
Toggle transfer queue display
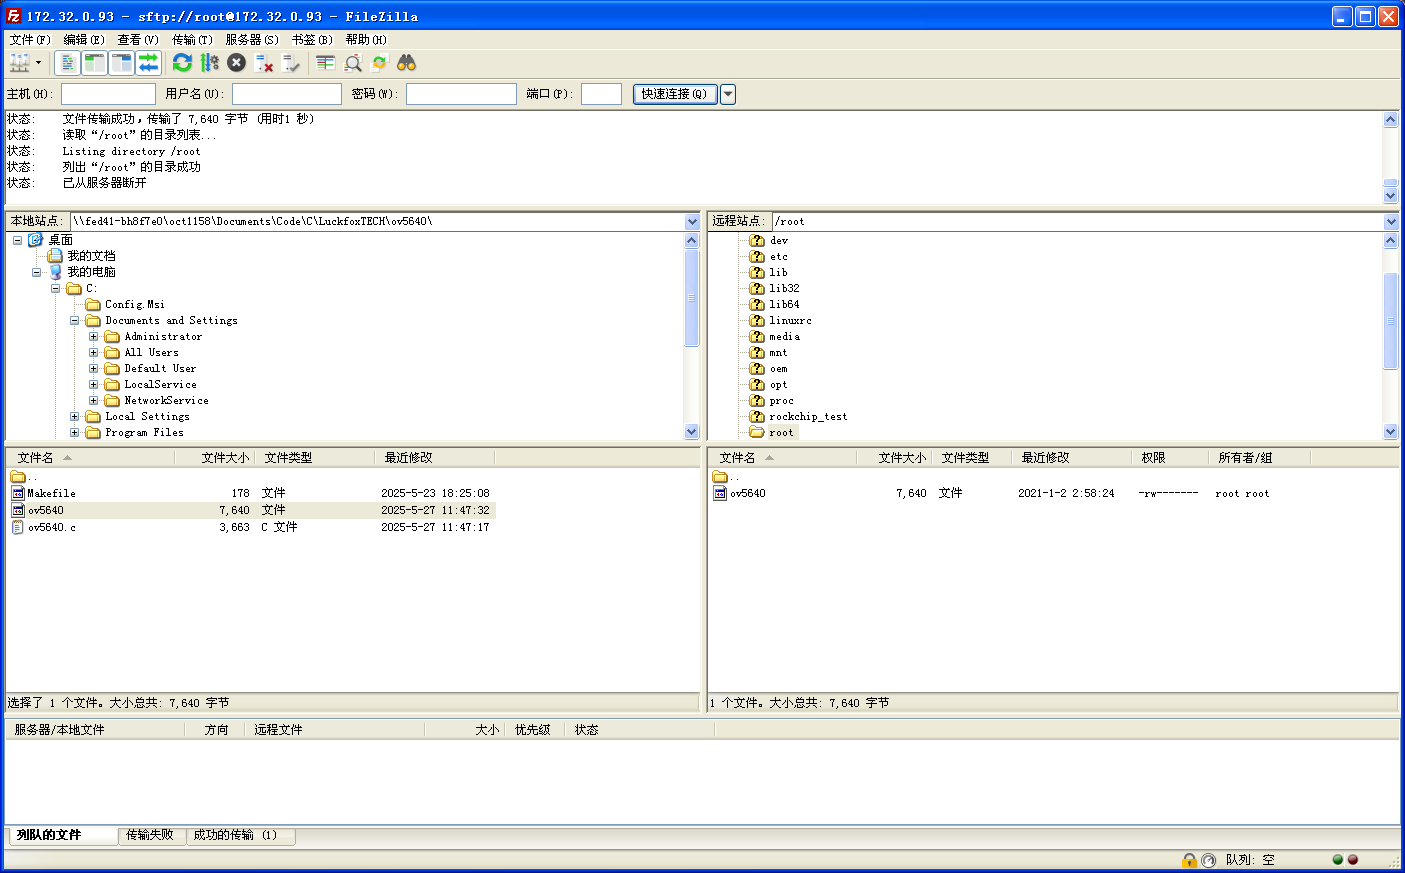point(148,63)
